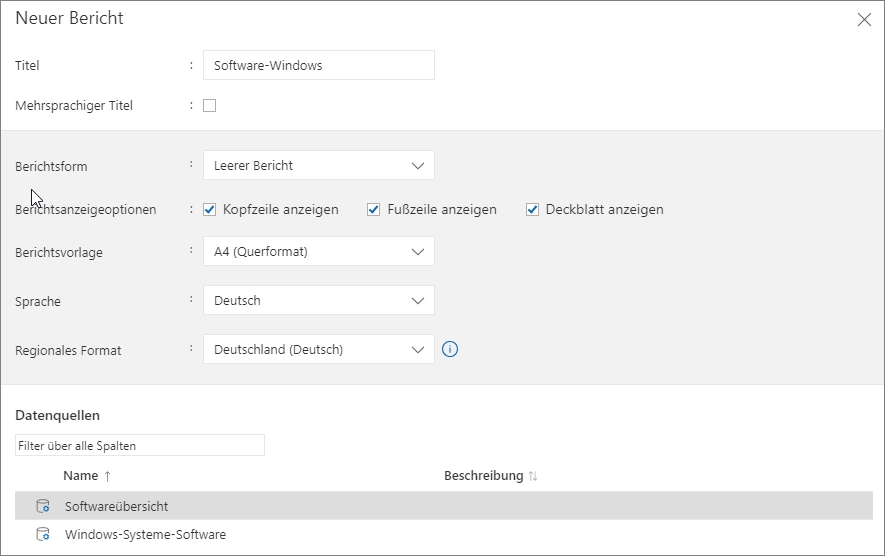Disable Deckblatt anzeigen option
Viewport: 885px width, 556px height.
point(533,209)
